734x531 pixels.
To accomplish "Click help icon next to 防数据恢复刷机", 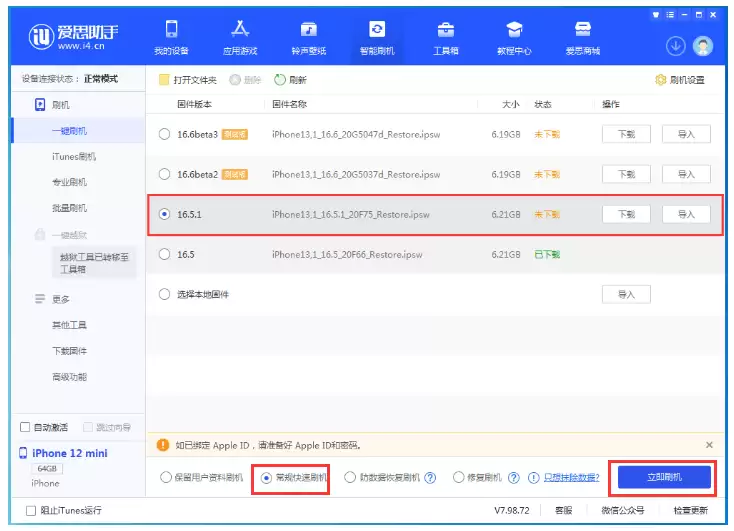I will 430,478.
